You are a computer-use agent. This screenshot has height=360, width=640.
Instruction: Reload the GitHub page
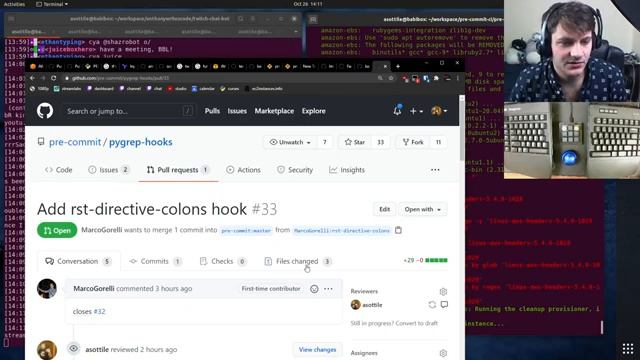tap(53, 78)
